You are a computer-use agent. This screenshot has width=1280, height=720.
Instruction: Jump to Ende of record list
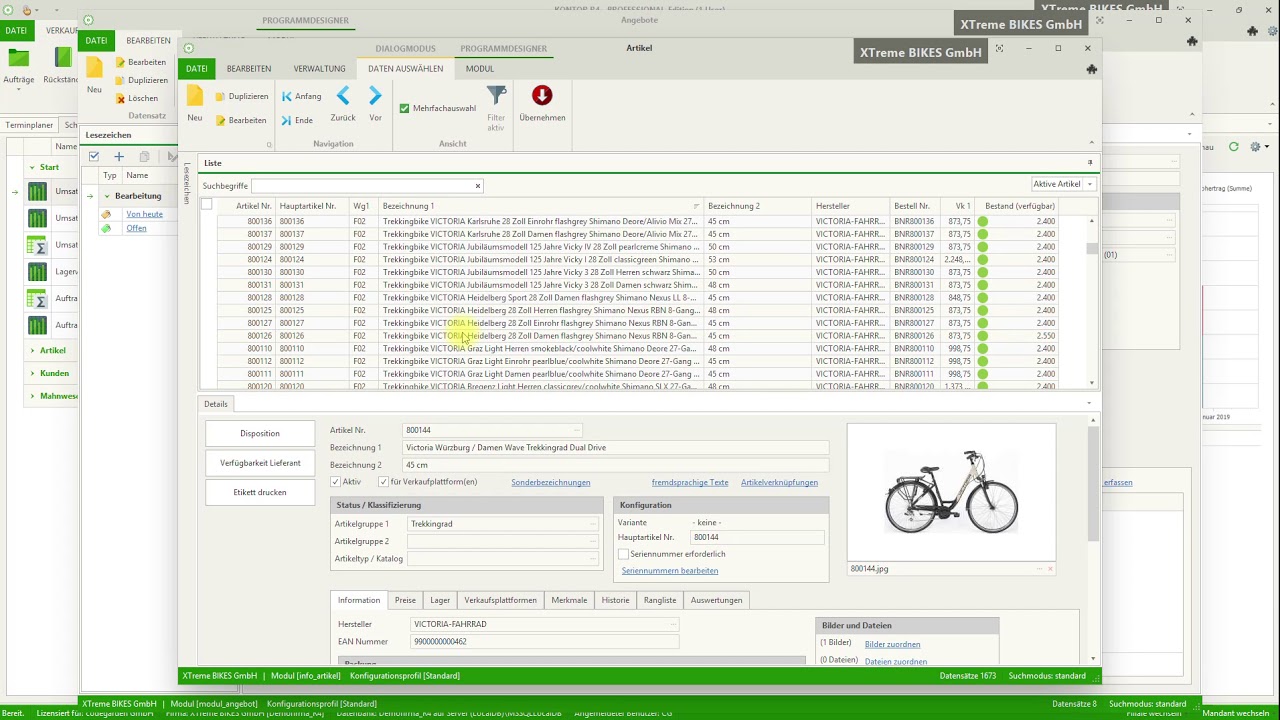(x=297, y=120)
